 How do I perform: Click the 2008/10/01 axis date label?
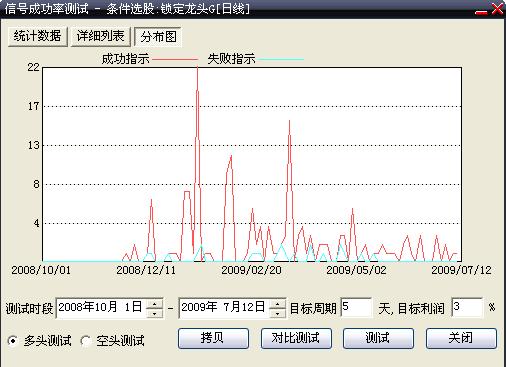41,270
